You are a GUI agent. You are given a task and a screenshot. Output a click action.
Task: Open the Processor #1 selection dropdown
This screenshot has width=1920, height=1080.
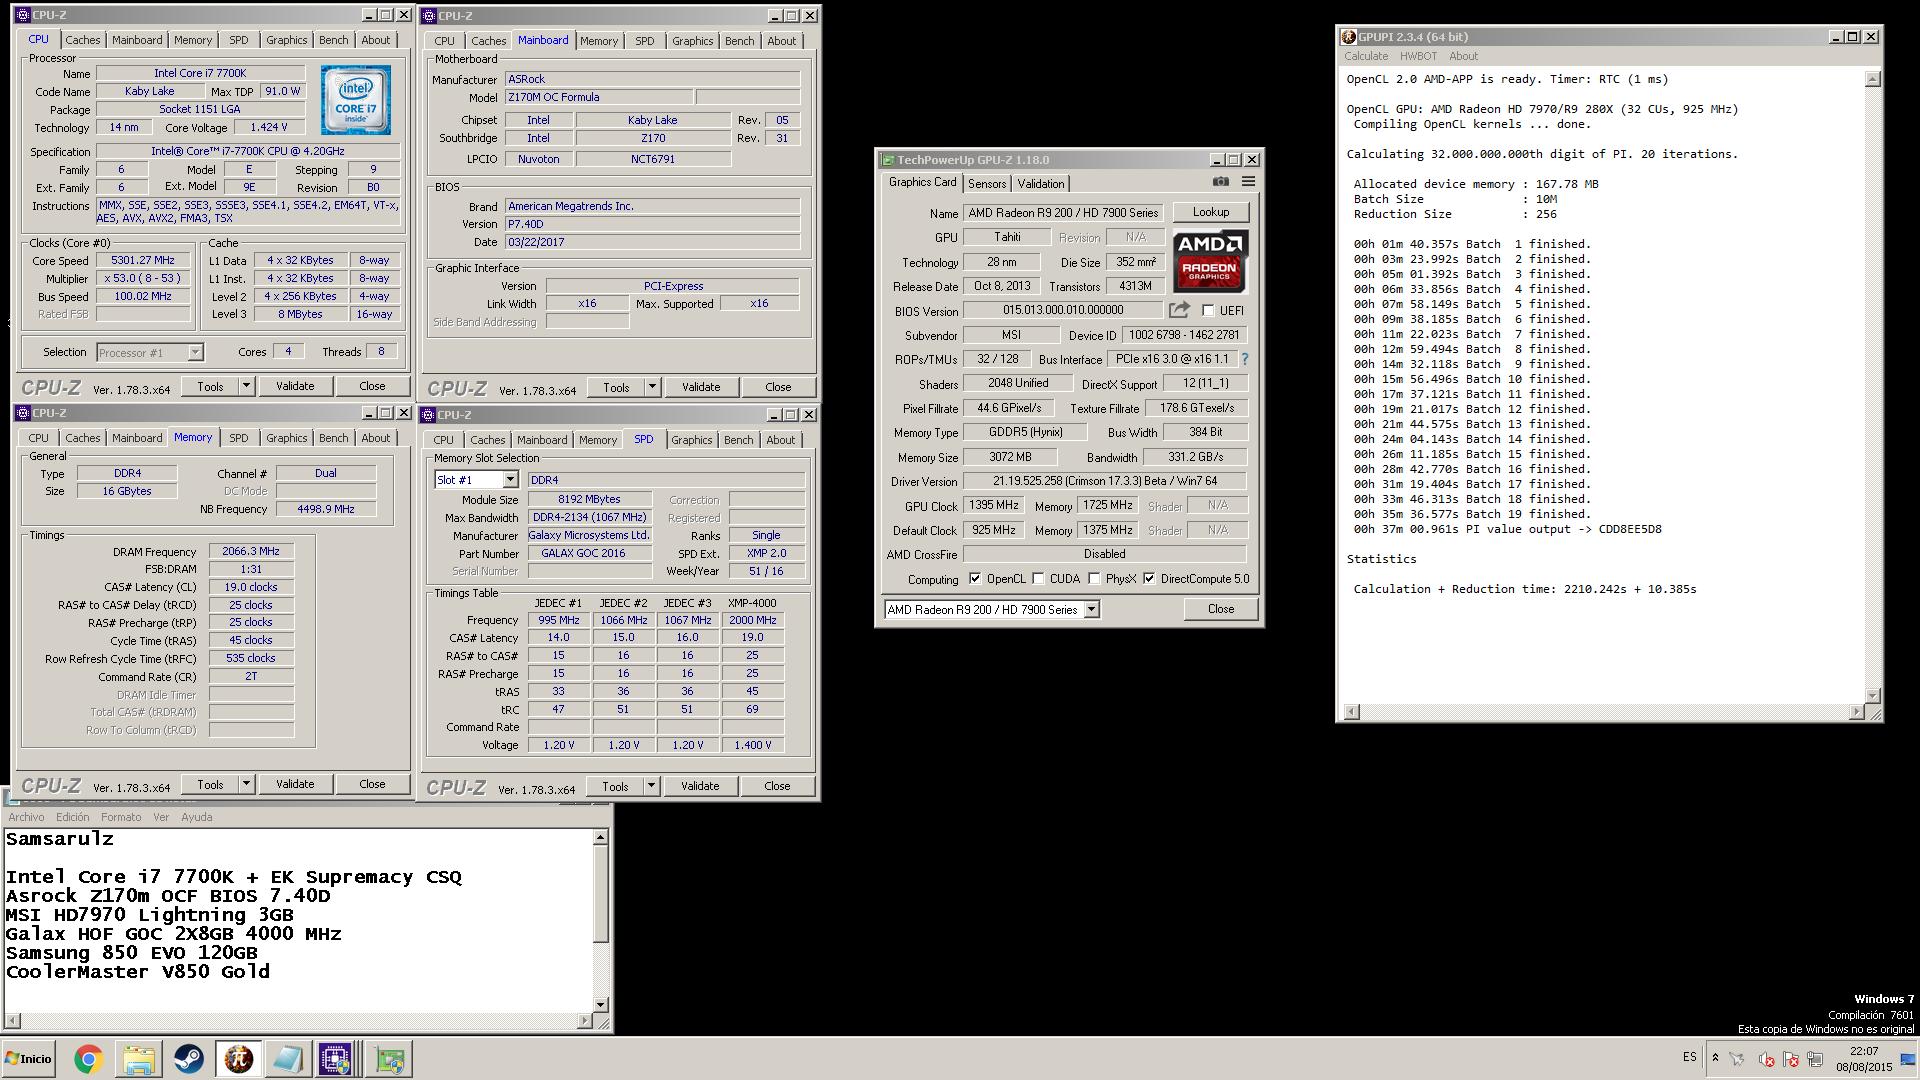(x=195, y=352)
